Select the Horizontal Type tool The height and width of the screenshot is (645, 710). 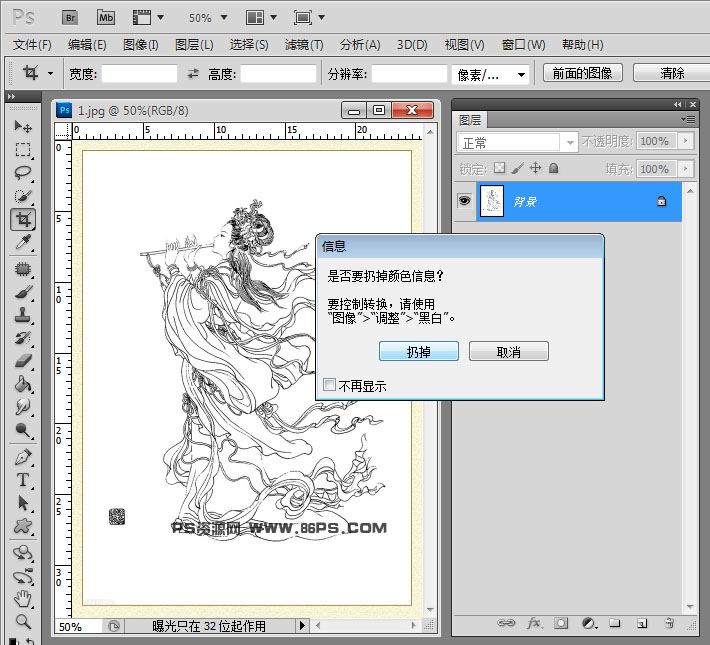(x=23, y=480)
